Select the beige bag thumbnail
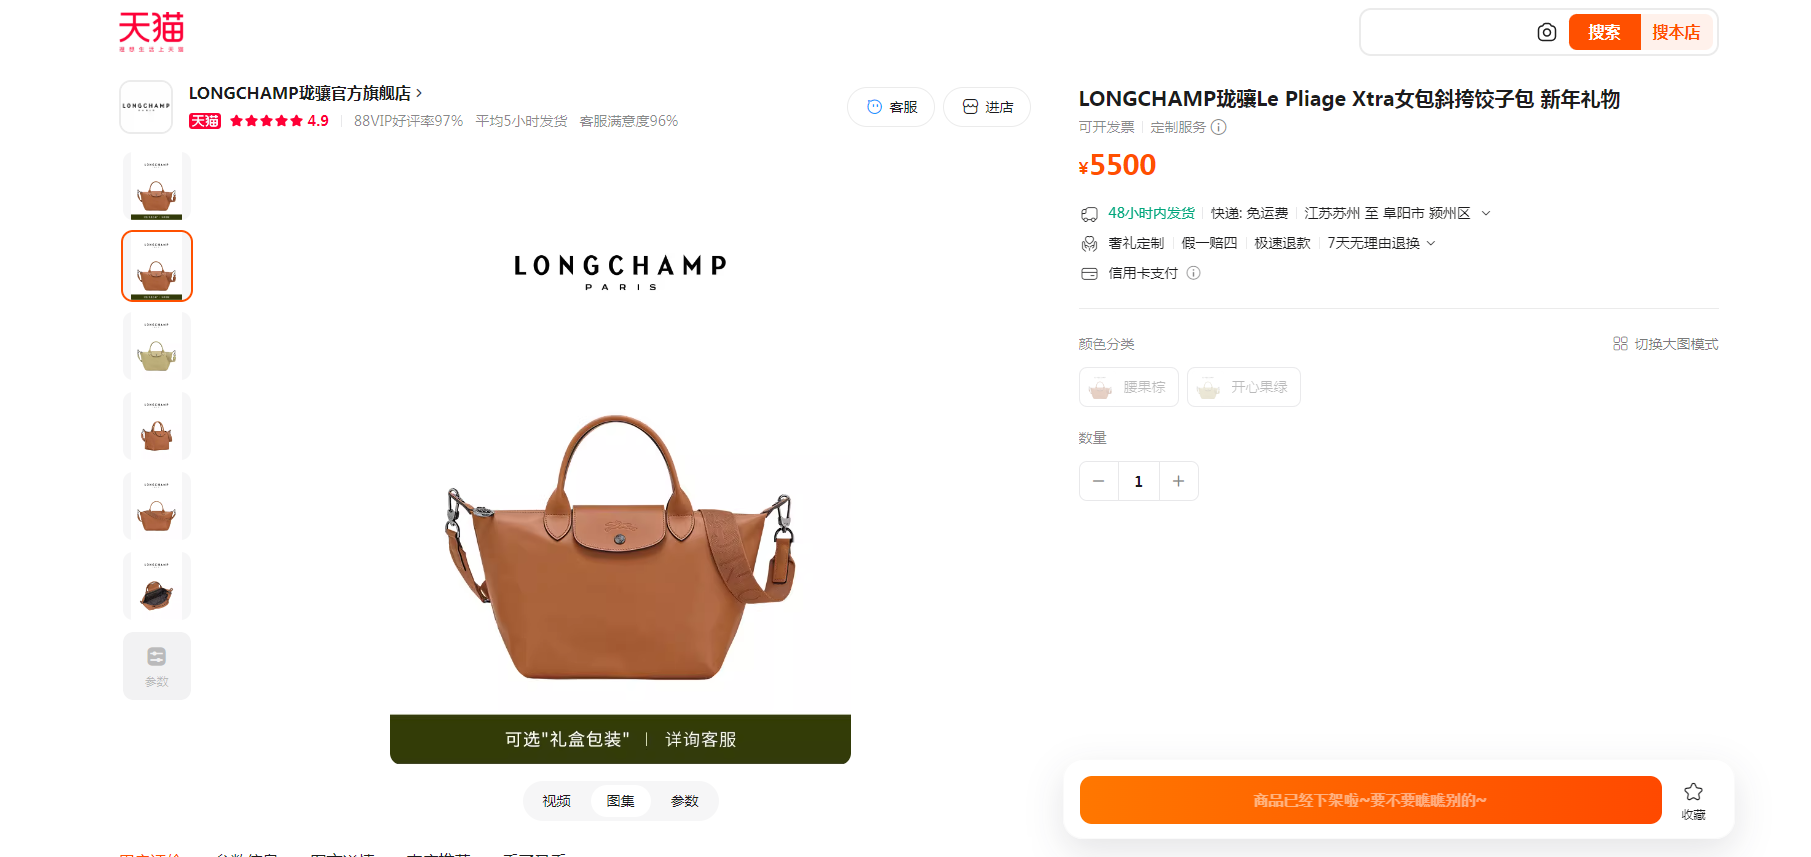This screenshot has width=1811, height=857. click(x=157, y=346)
